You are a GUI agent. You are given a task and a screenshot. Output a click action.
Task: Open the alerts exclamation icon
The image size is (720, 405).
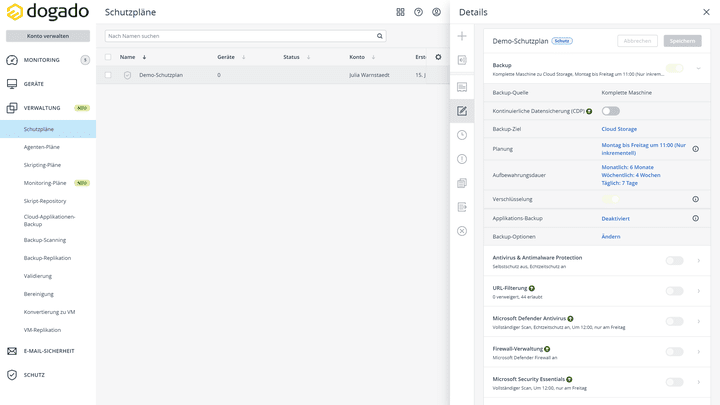point(462,159)
